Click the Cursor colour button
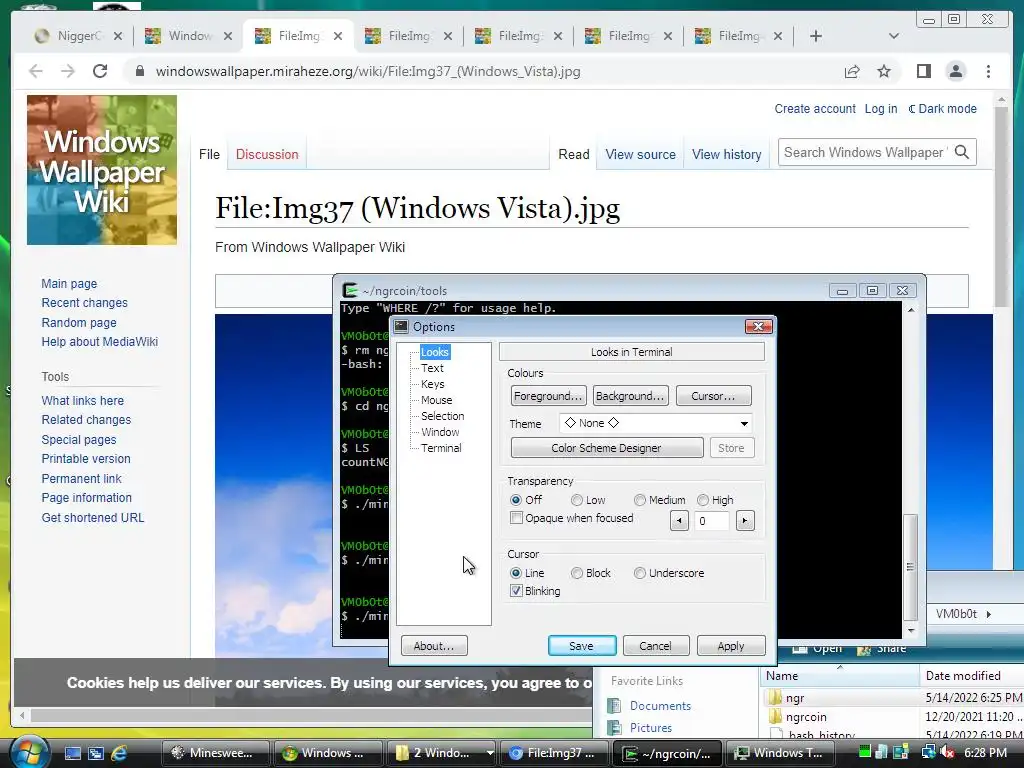Viewport: 1024px width, 768px height. [713, 396]
